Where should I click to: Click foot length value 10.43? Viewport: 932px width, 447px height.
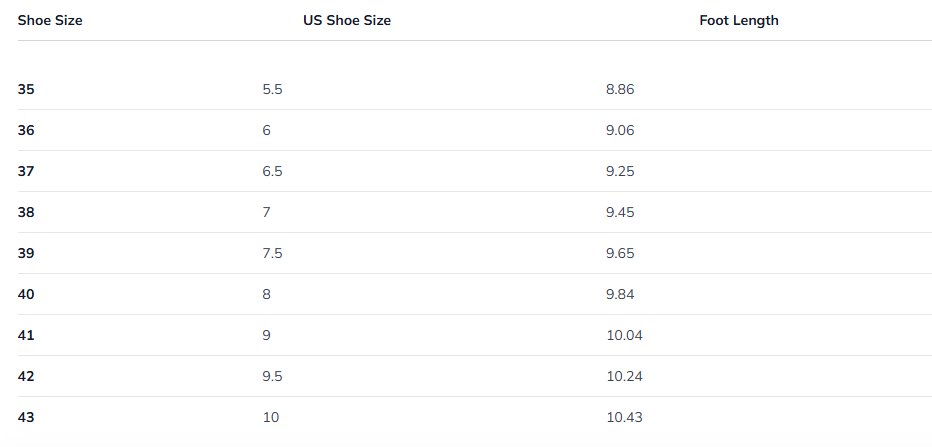624,417
